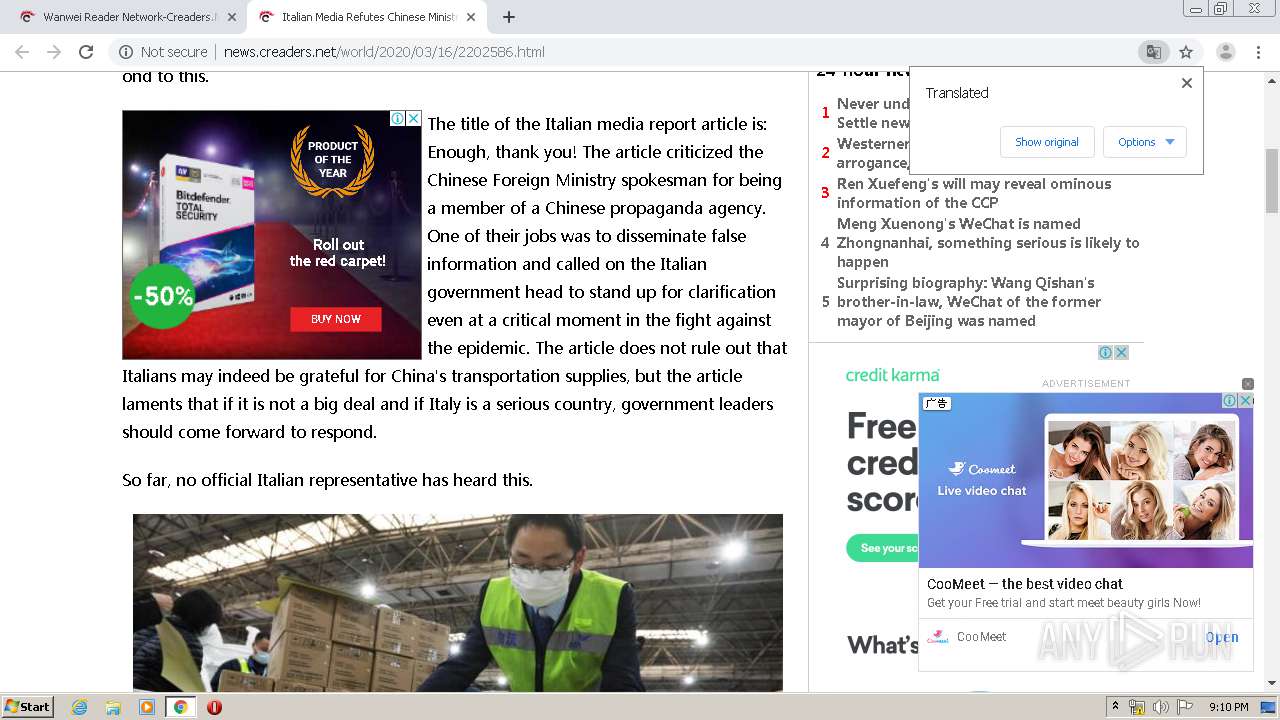This screenshot has height=720, width=1280.
Task: Open the clock showing 9:10 PM
Action: click(1228, 707)
